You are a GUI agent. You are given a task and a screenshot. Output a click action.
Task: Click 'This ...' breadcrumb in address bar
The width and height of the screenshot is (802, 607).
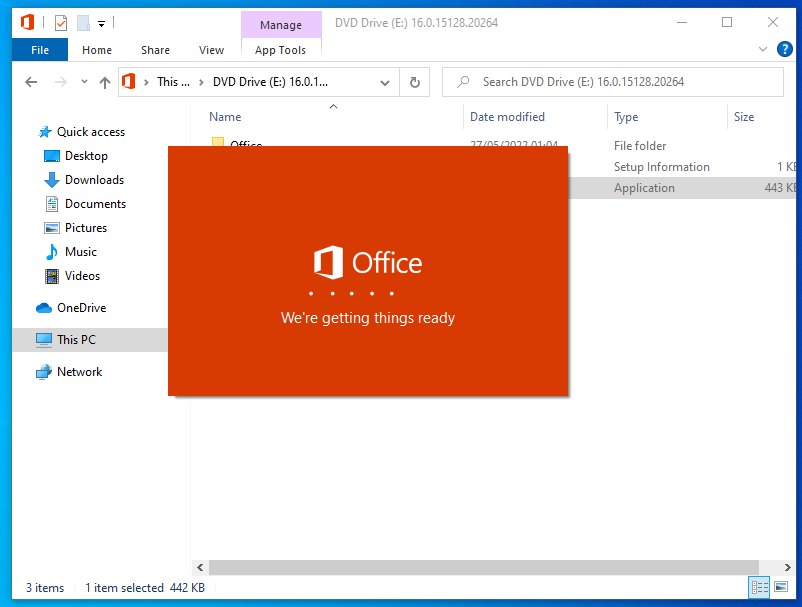pos(173,82)
